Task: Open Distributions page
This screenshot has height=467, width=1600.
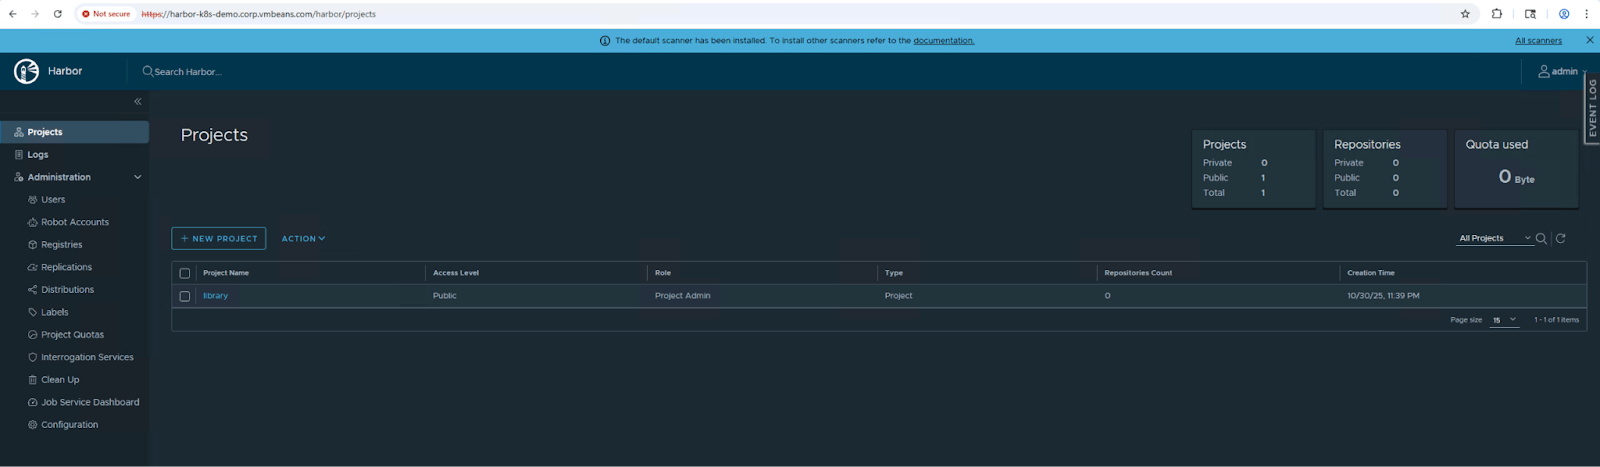Action: click(67, 289)
